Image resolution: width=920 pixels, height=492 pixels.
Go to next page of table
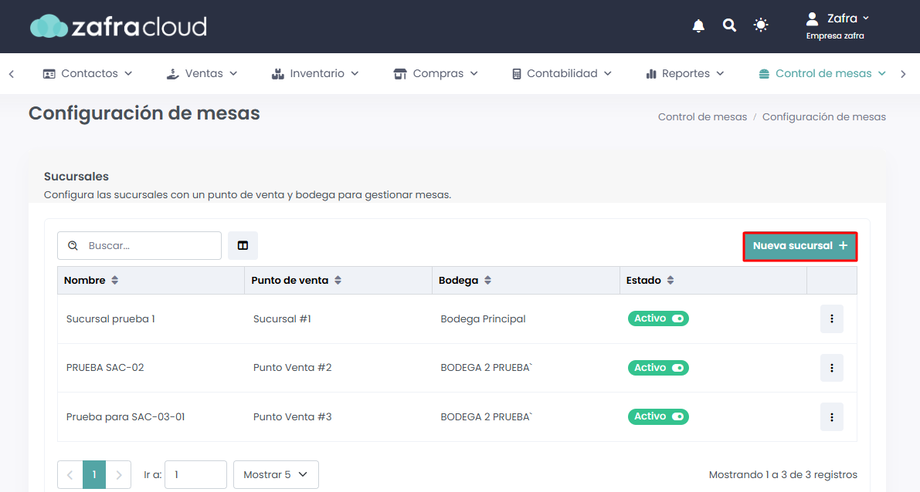click(x=119, y=474)
